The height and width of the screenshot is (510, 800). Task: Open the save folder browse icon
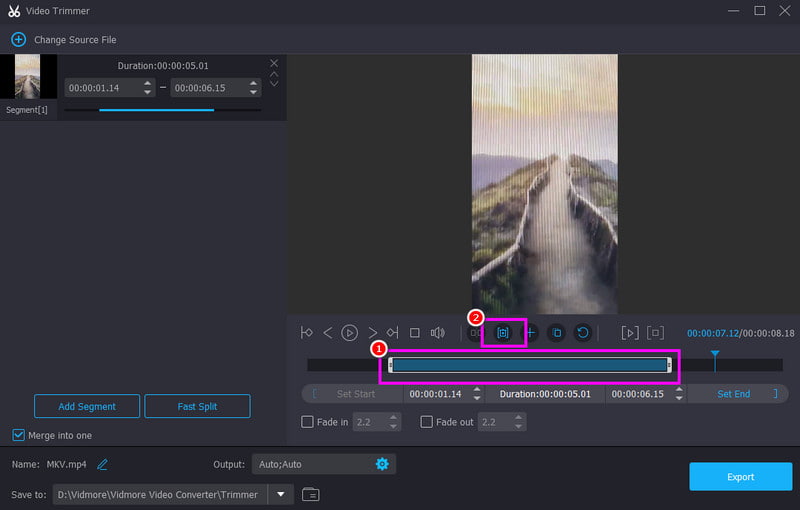pos(311,494)
